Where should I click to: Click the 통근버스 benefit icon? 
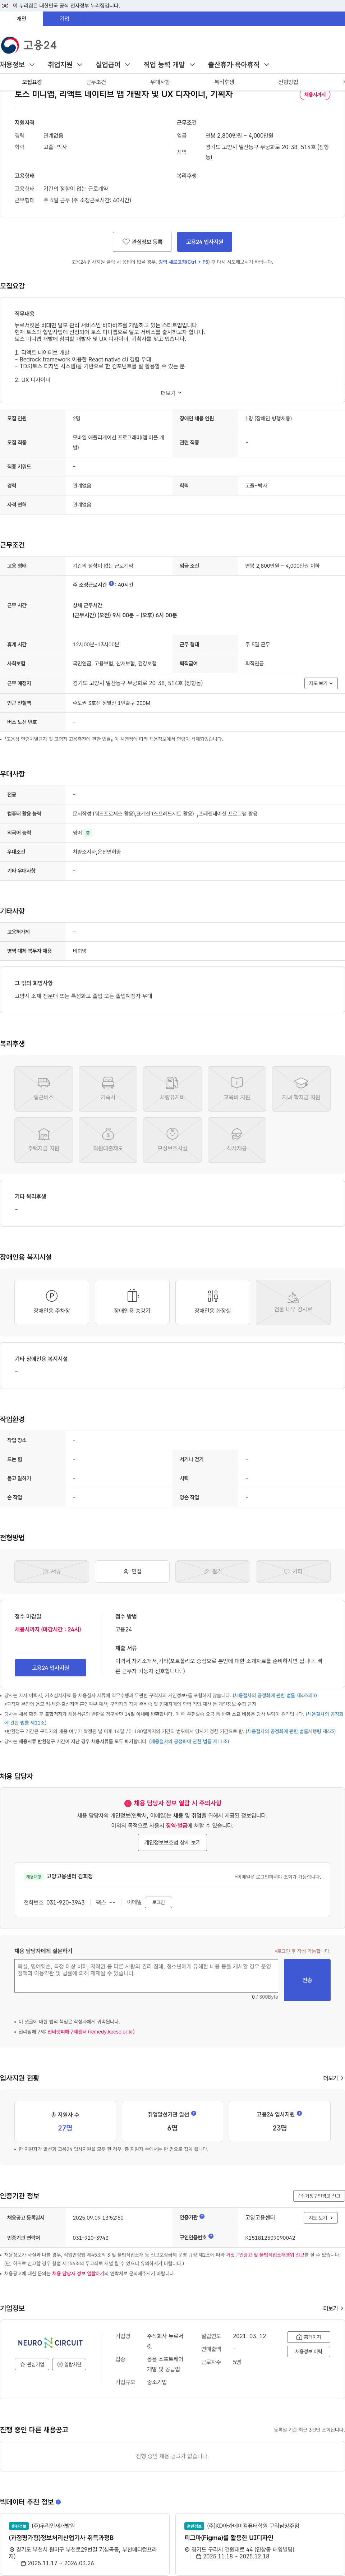(x=43, y=1089)
